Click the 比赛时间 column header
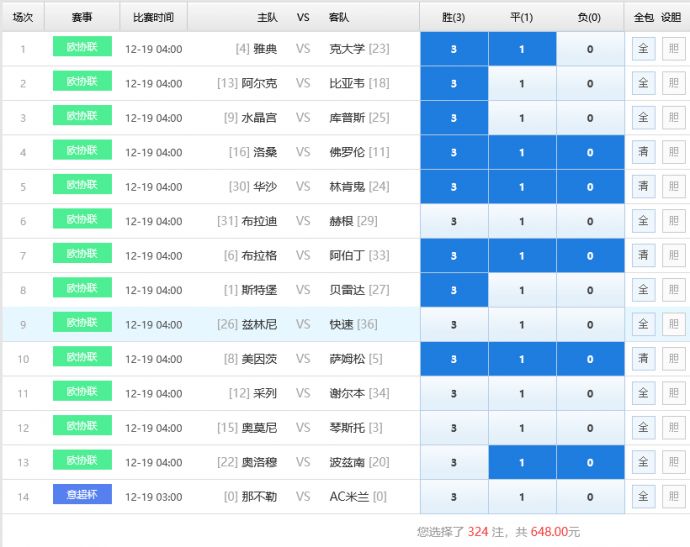 [153, 18]
